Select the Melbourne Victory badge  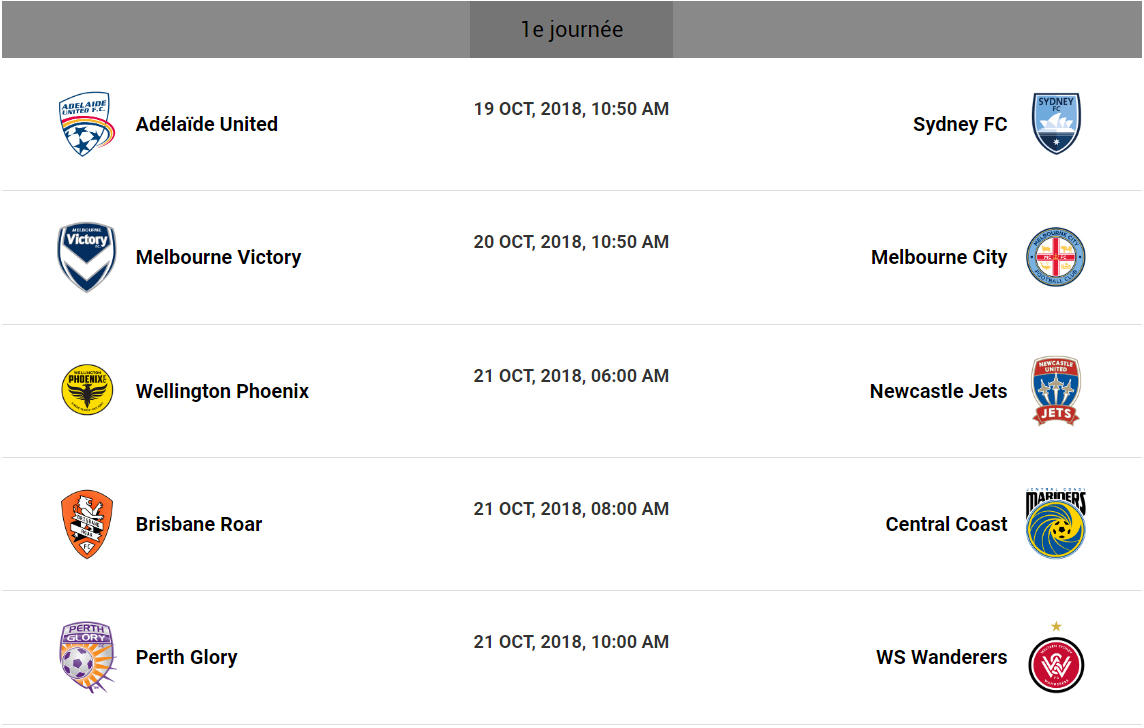coord(87,257)
